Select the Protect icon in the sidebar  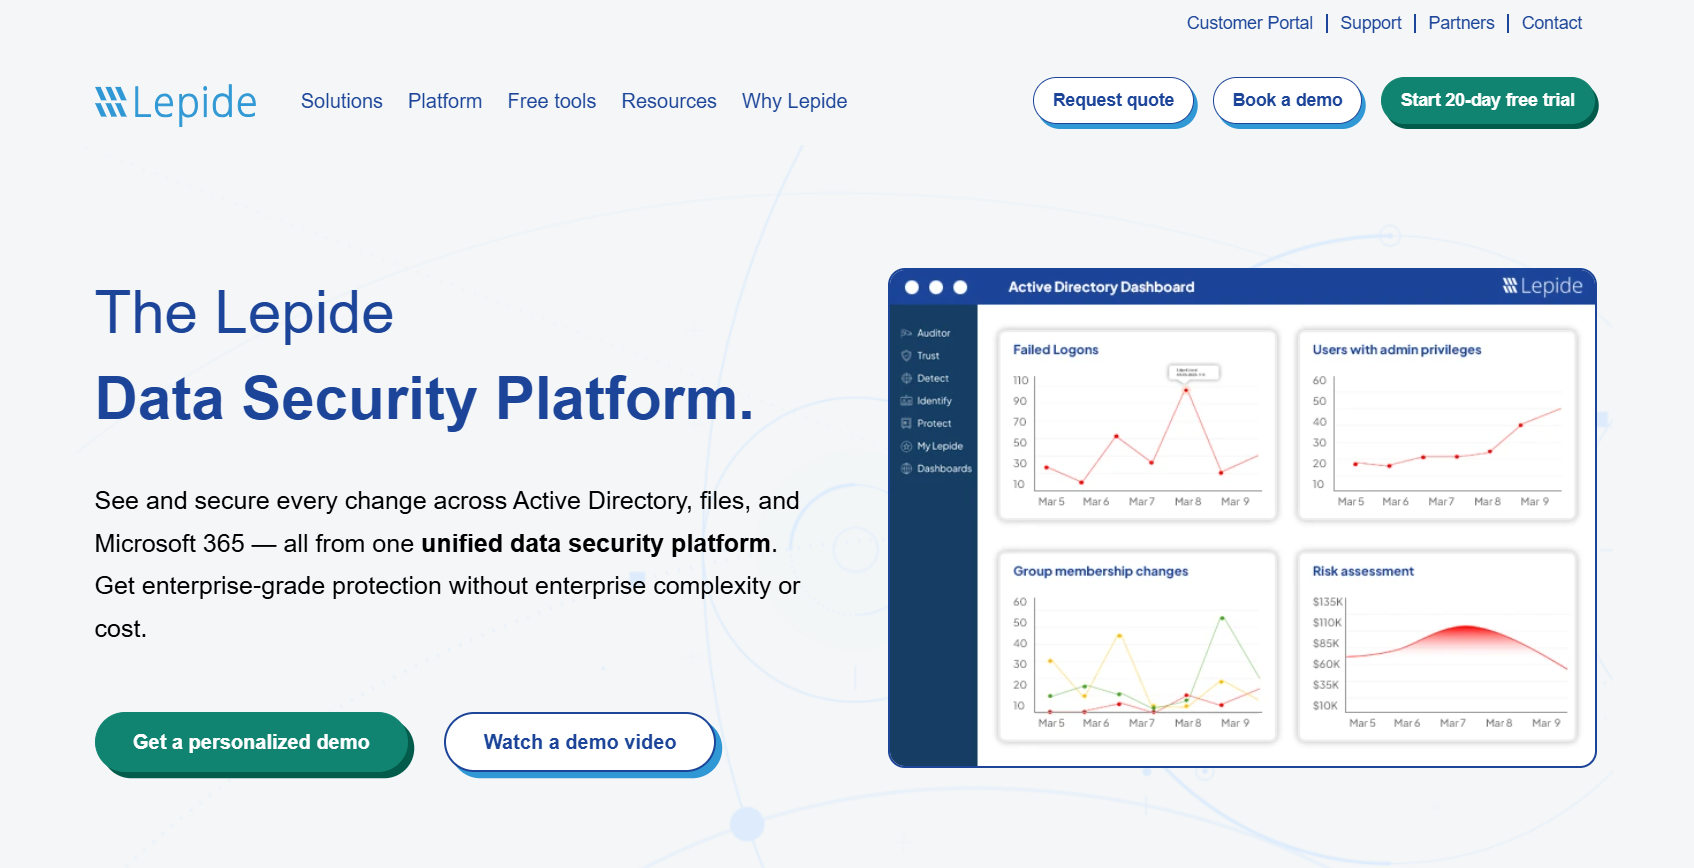(906, 423)
